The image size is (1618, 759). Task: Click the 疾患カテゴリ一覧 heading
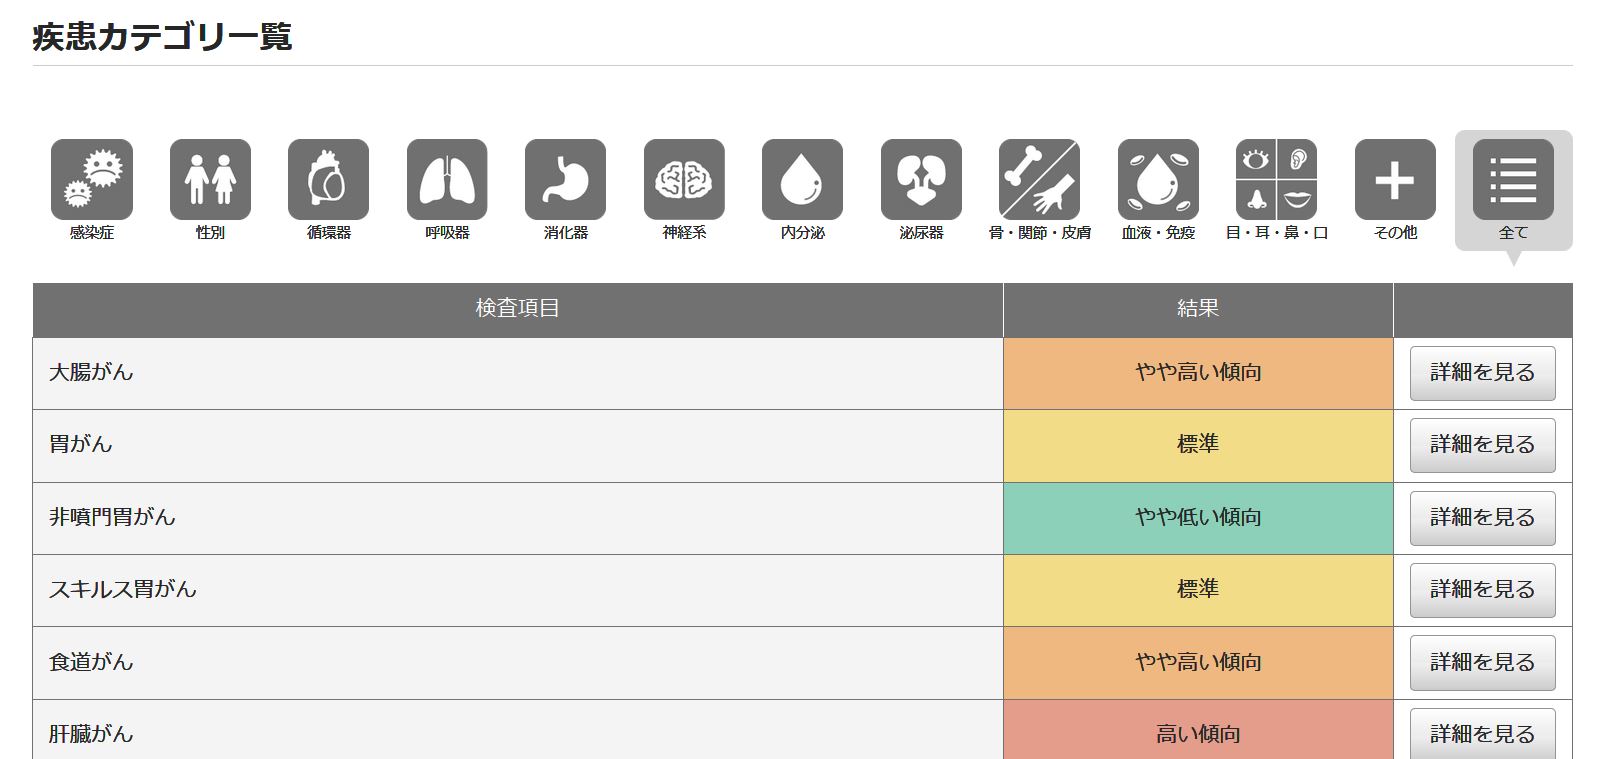pyautogui.click(x=162, y=37)
